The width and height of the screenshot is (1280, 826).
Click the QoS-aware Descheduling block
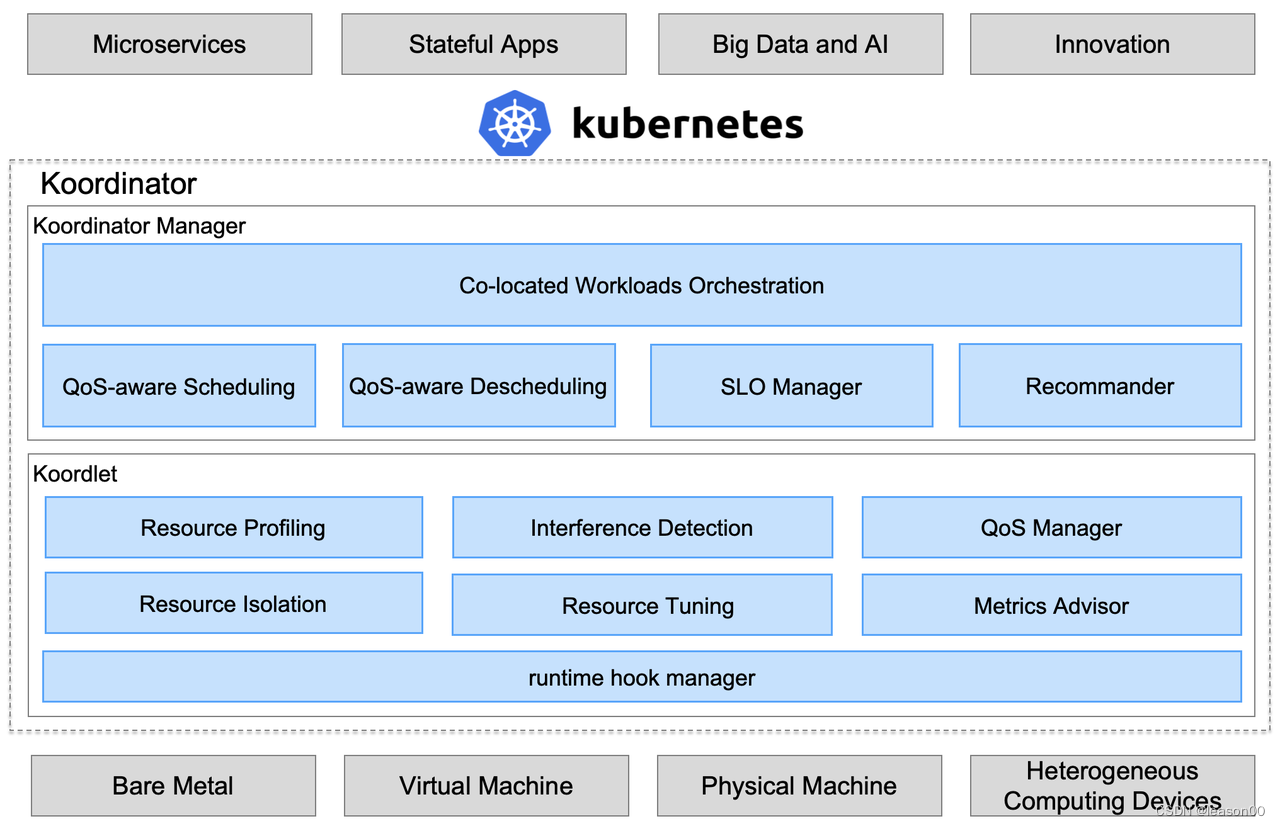coord(479,386)
